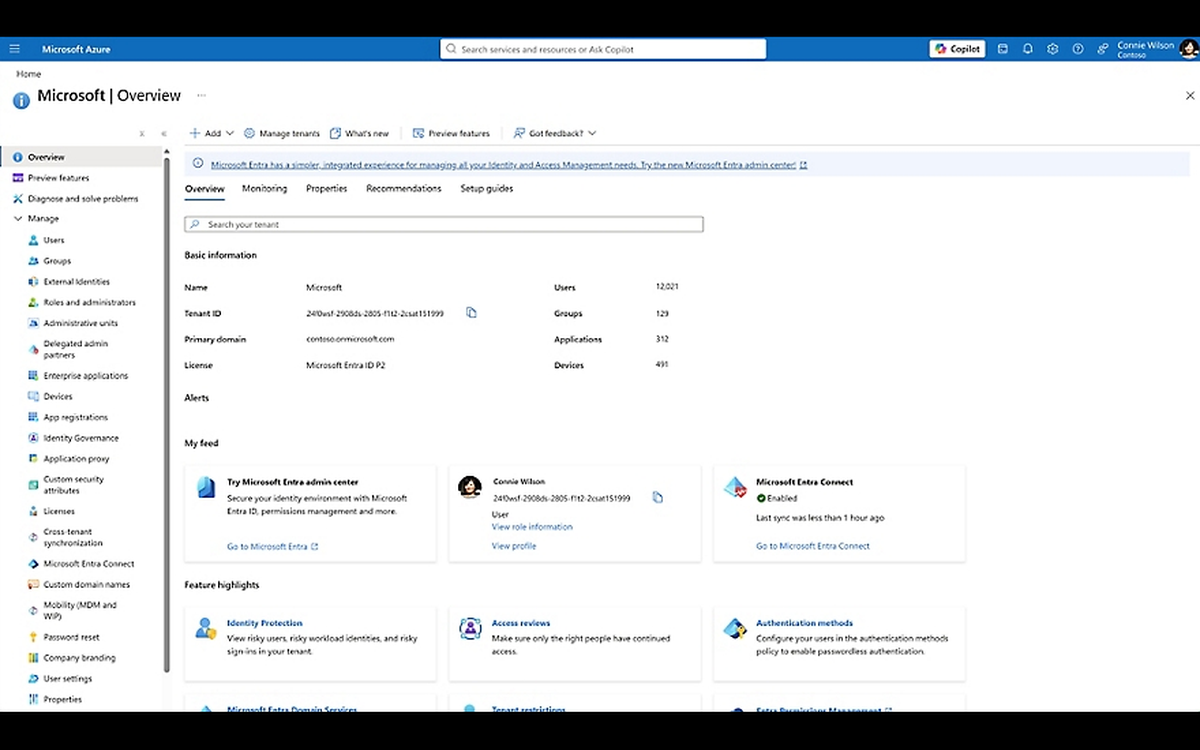The width and height of the screenshot is (1200, 750).
Task: Click Manage tenants toolbar button
Action: pyautogui.click(x=282, y=133)
